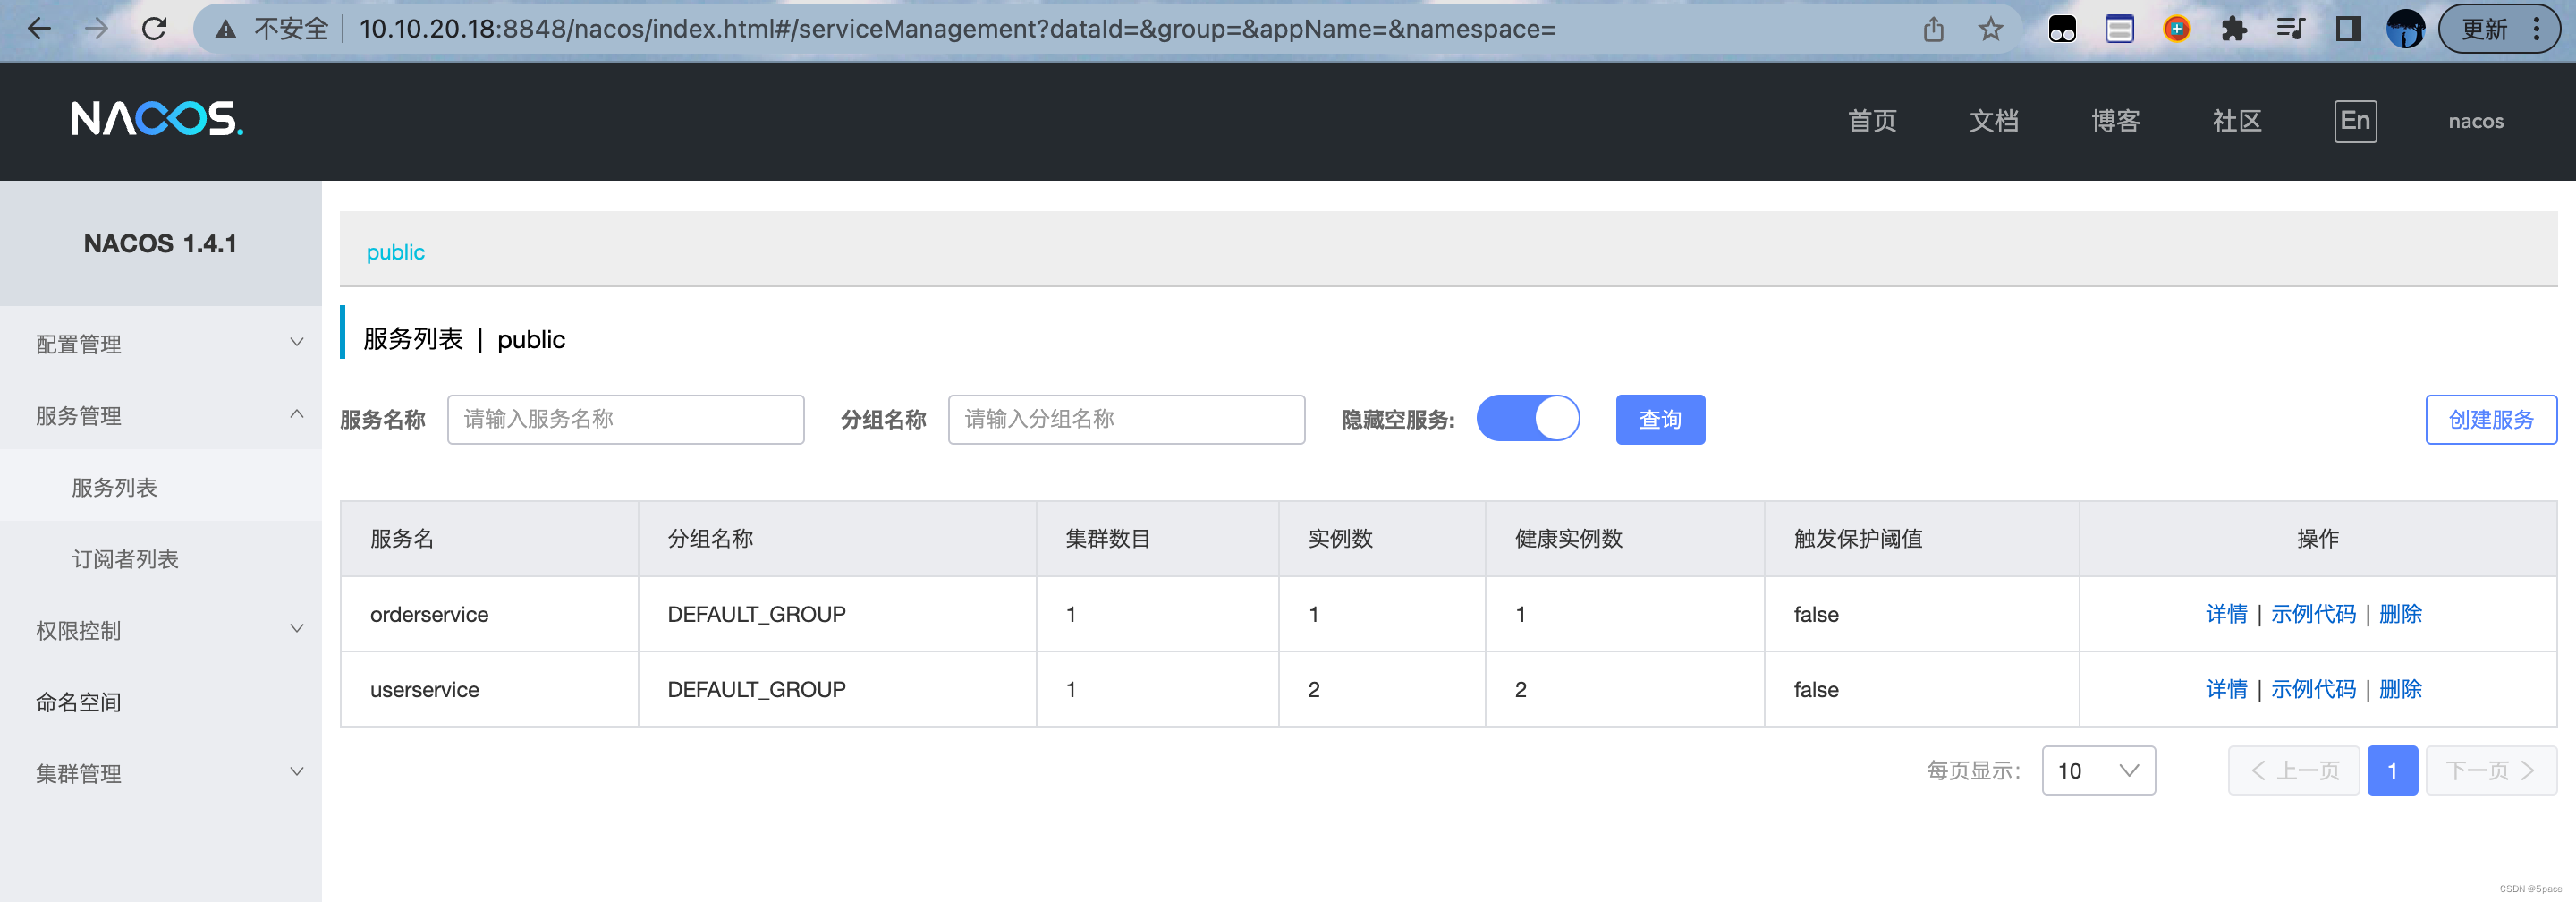Expand the 配置管理 menu
The image size is (2576, 902).
pyautogui.click(x=161, y=344)
